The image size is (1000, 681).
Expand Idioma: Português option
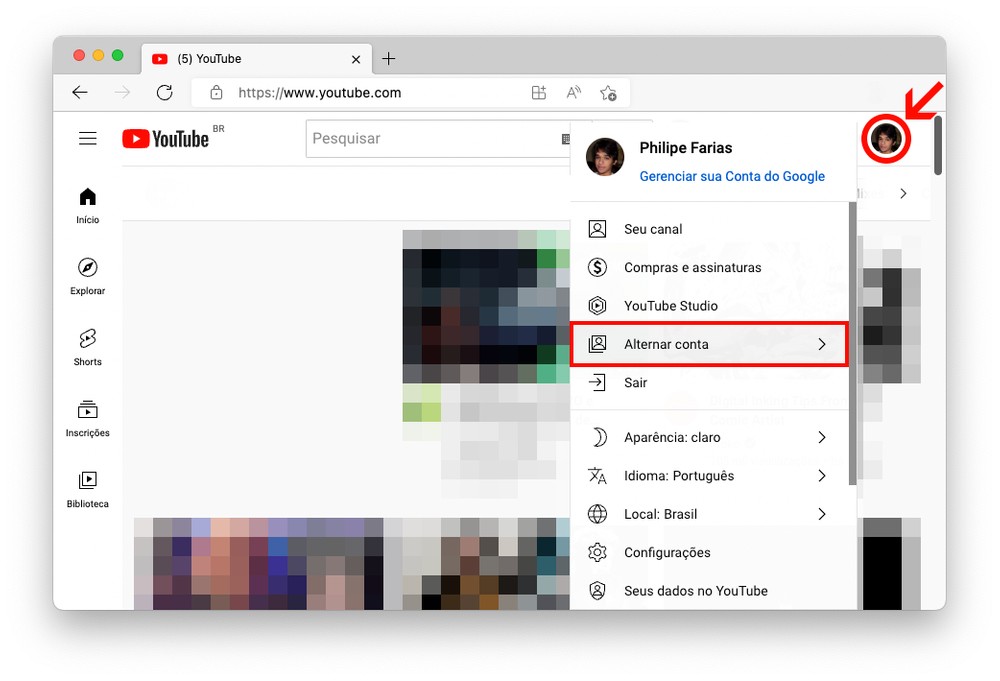(709, 476)
